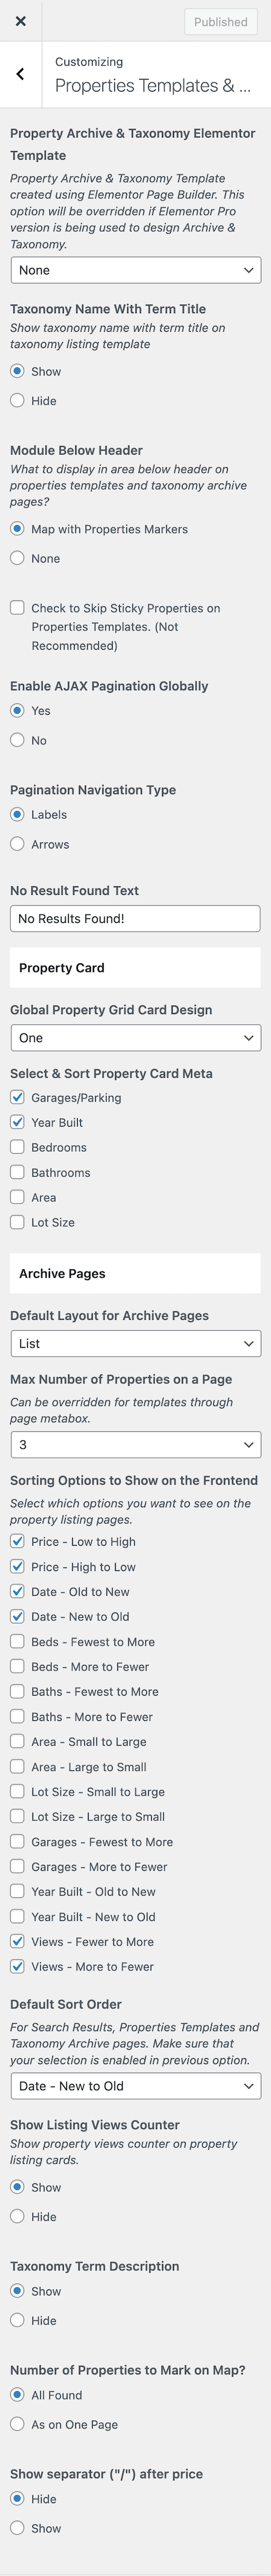Open the Elementor Template dropdown showing None
The width and height of the screenshot is (271, 2576).
tap(135, 270)
